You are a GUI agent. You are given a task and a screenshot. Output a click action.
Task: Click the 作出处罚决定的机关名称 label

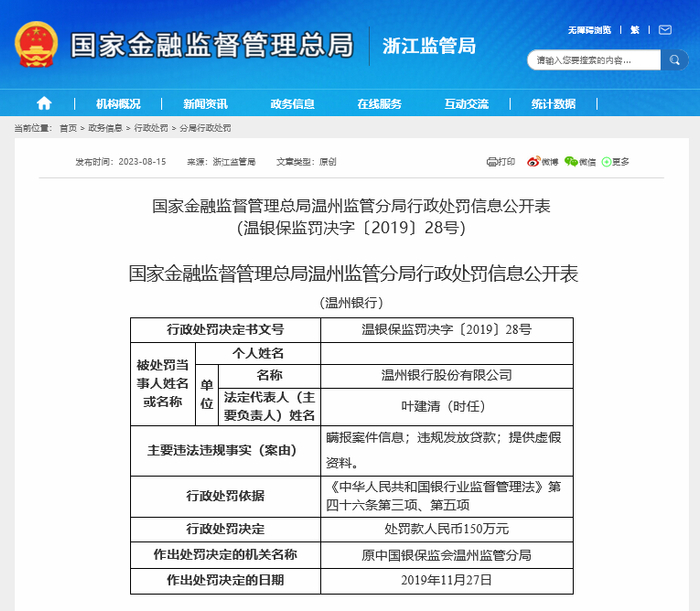[x=225, y=555]
